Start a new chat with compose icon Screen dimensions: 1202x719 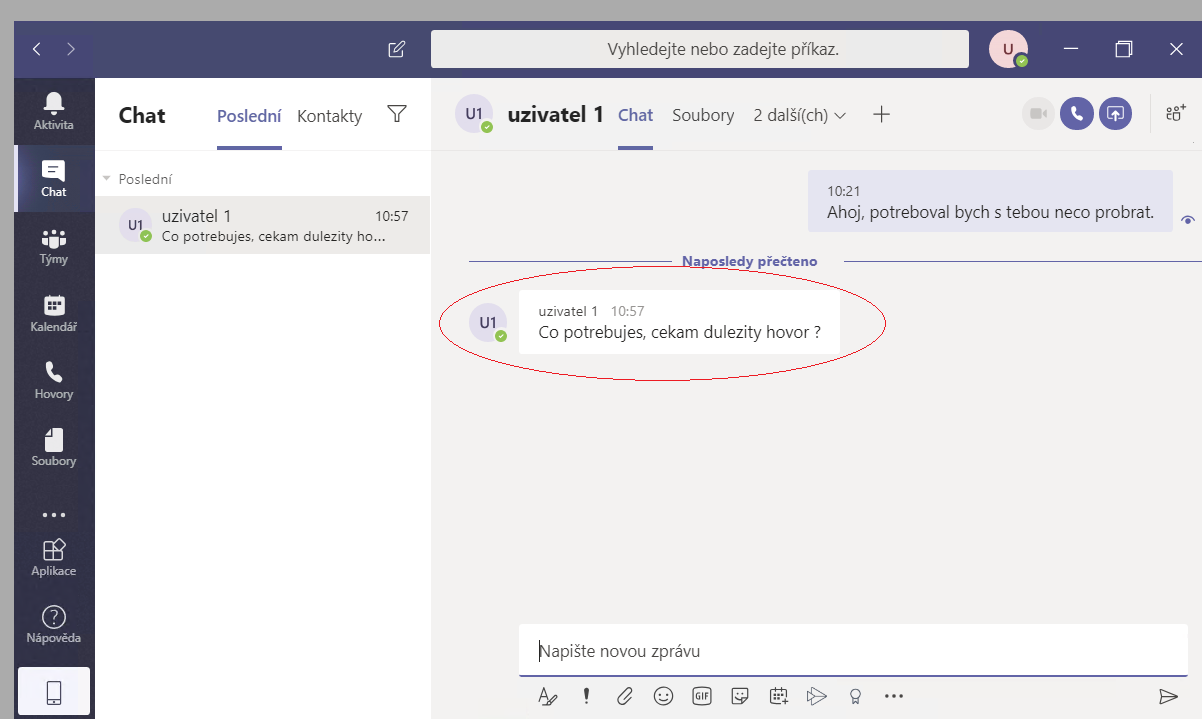click(x=397, y=48)
